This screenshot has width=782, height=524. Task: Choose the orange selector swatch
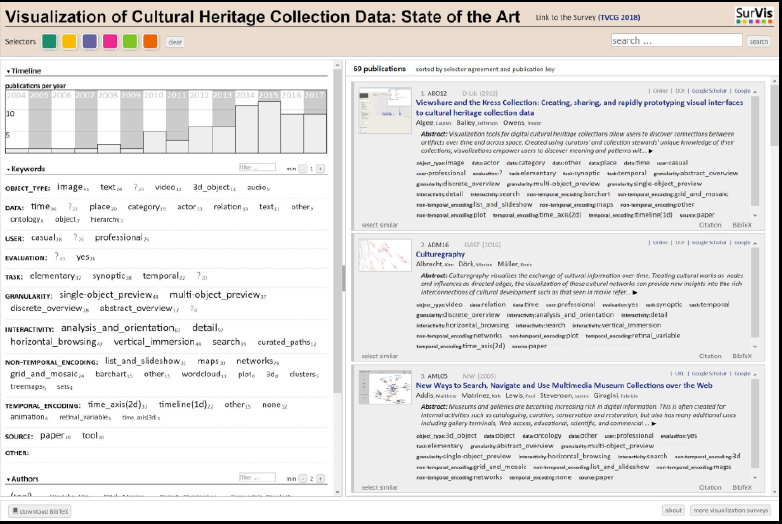pos(150,42)
